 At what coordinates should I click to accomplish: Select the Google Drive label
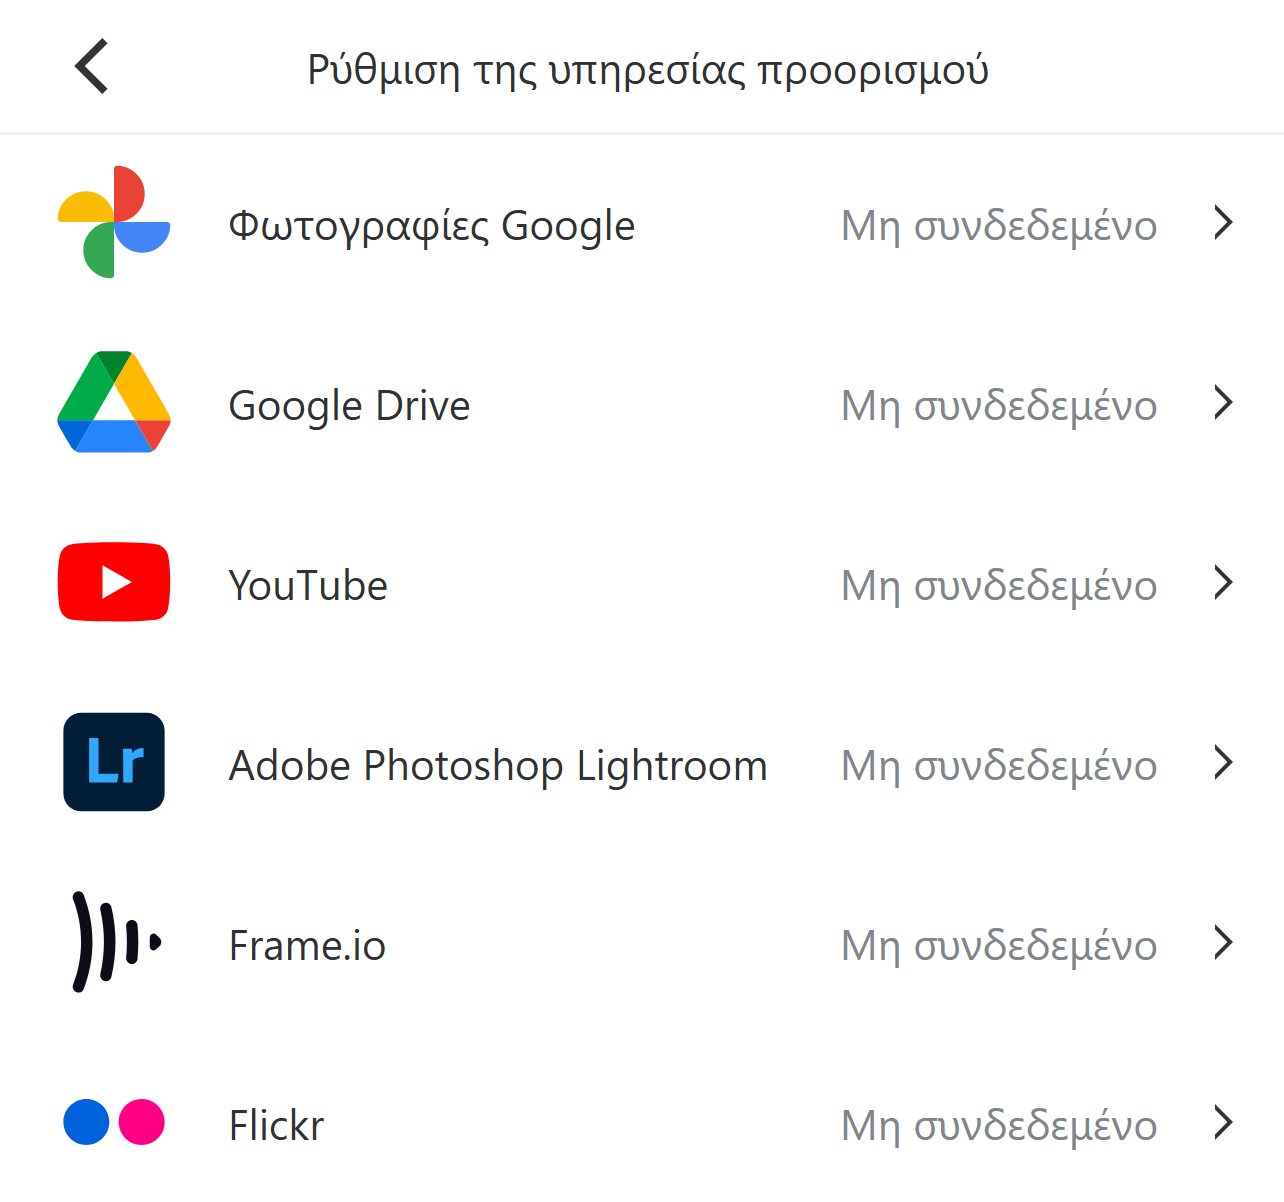click(349, 406)
